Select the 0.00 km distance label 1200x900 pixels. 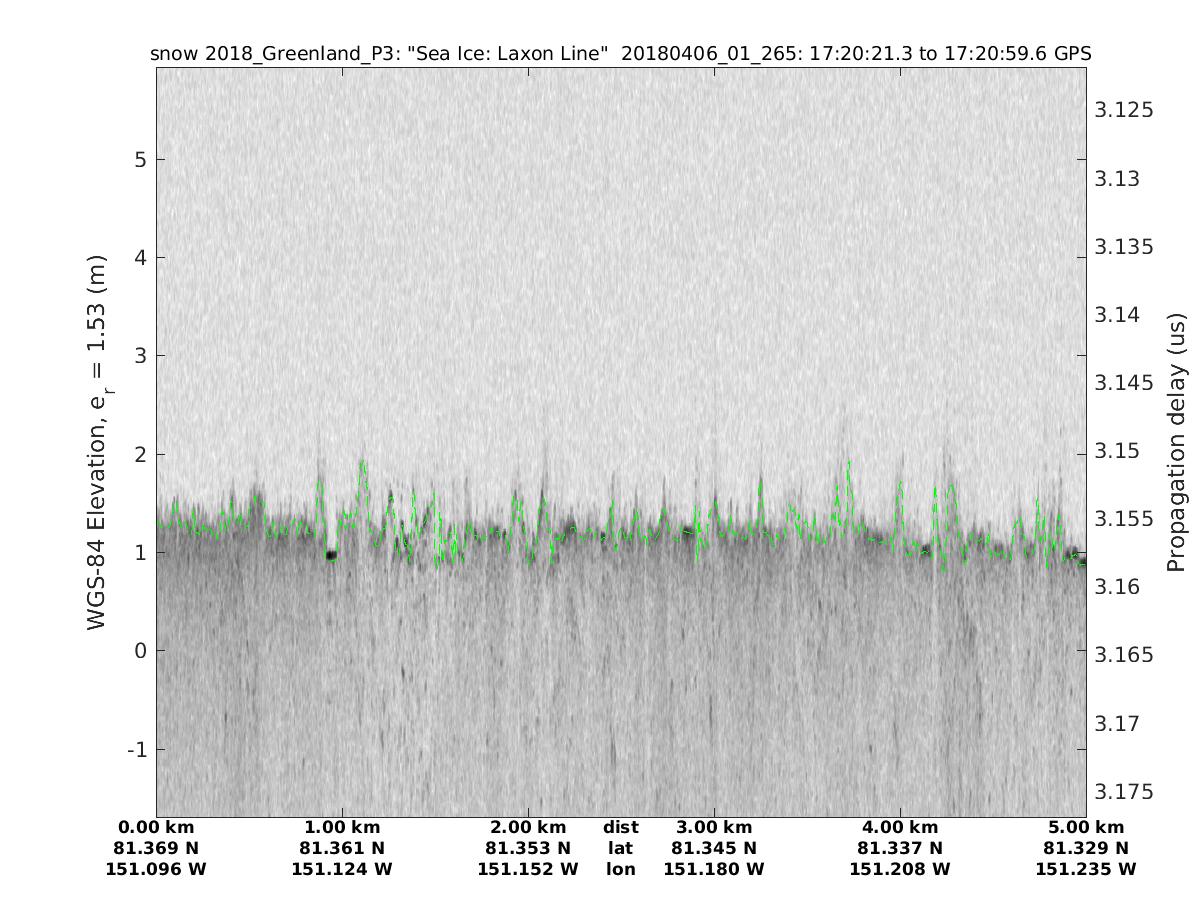[x=156, y=828]
